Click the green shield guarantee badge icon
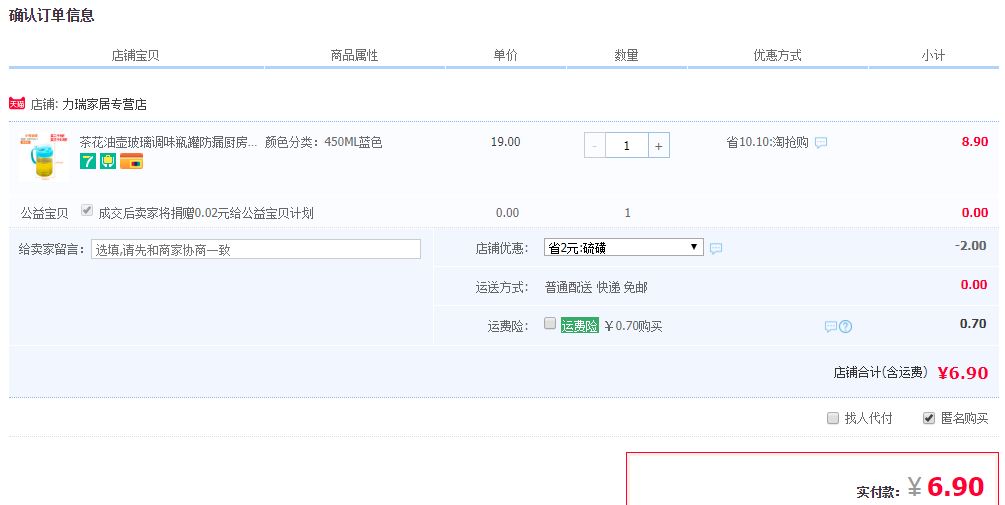This screenshot has height=505, width=1005. coord(108,161)
